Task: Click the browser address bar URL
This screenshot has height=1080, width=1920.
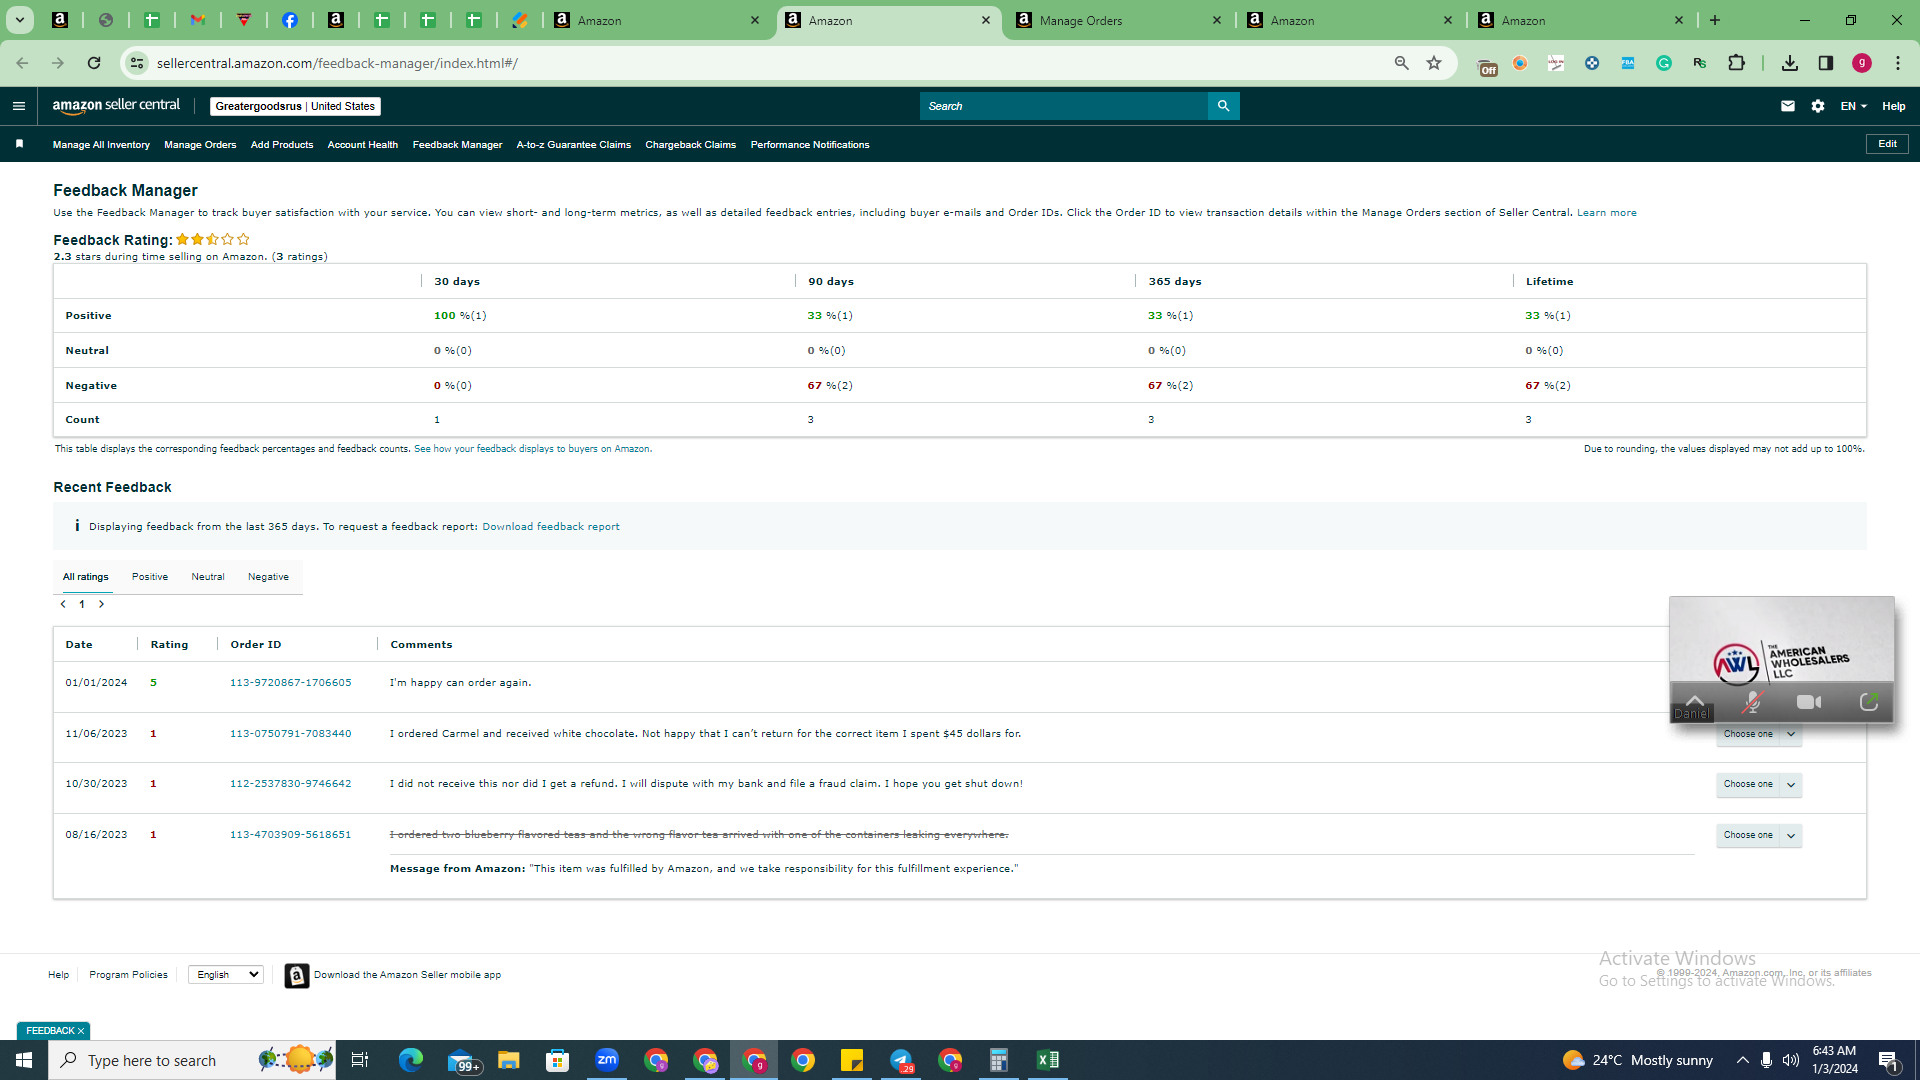Action: pos(337,63)
